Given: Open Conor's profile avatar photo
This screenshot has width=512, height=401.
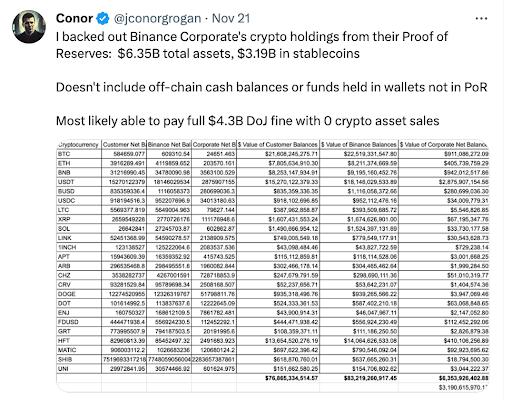Looking at the screenshot, I should 29,27.
